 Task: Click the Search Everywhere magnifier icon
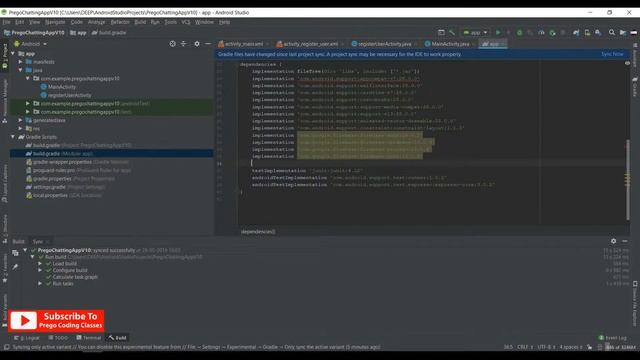(x=612, y=33)
